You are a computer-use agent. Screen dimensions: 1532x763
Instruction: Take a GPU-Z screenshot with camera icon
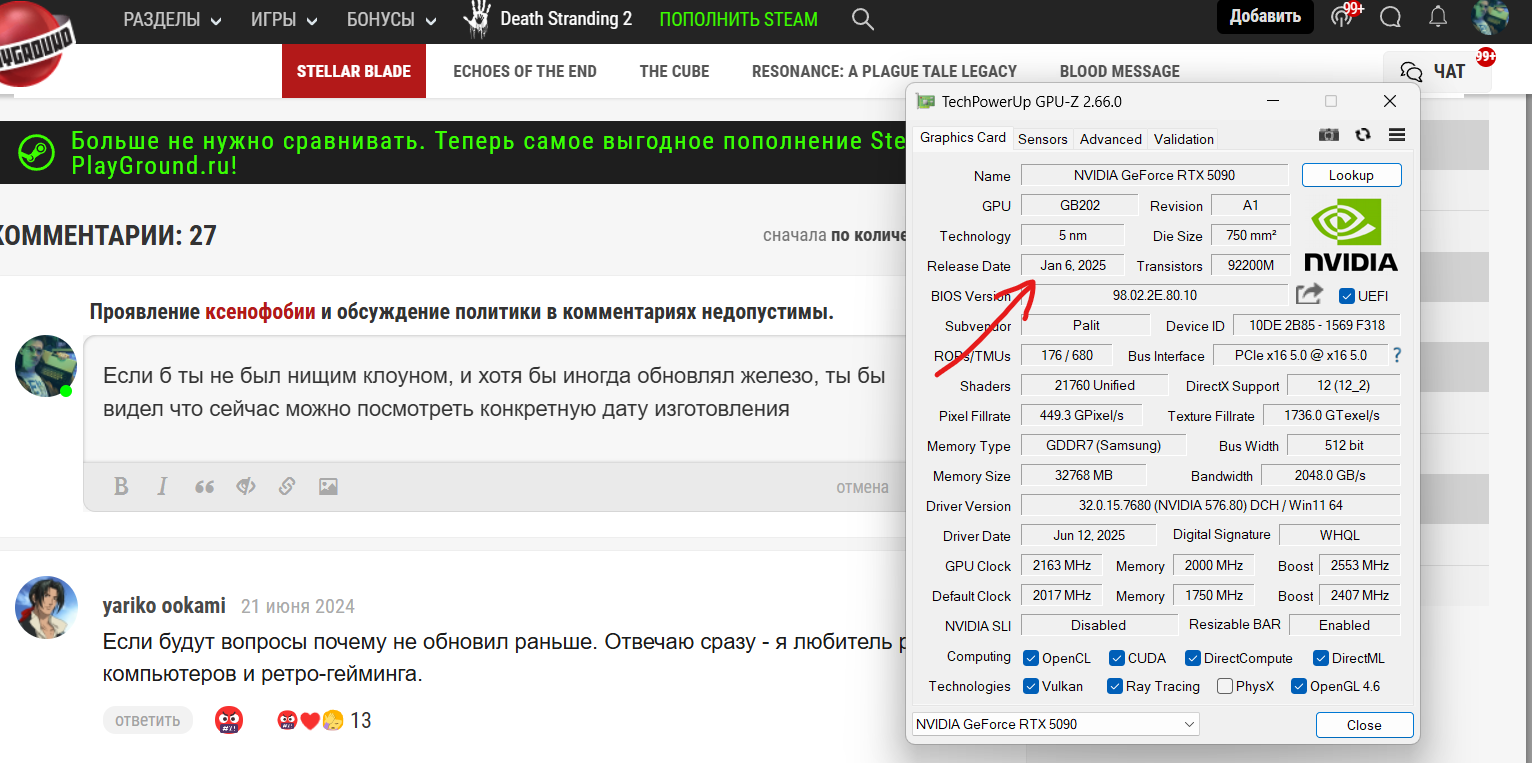click(1328, 135)
